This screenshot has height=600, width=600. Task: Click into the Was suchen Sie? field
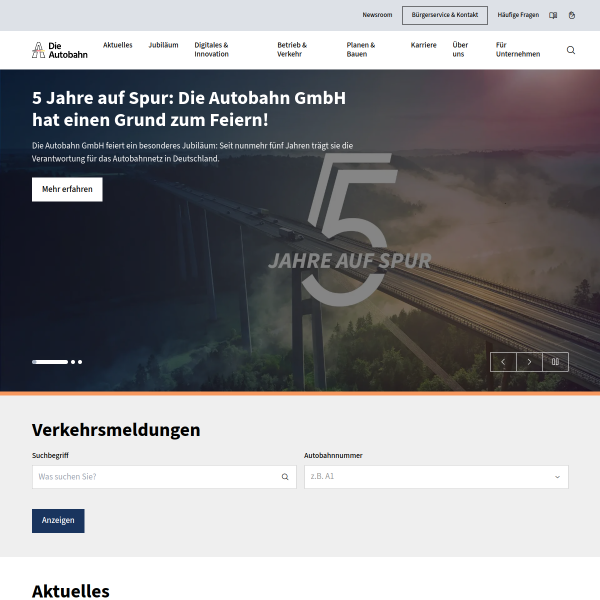point(164,477)
